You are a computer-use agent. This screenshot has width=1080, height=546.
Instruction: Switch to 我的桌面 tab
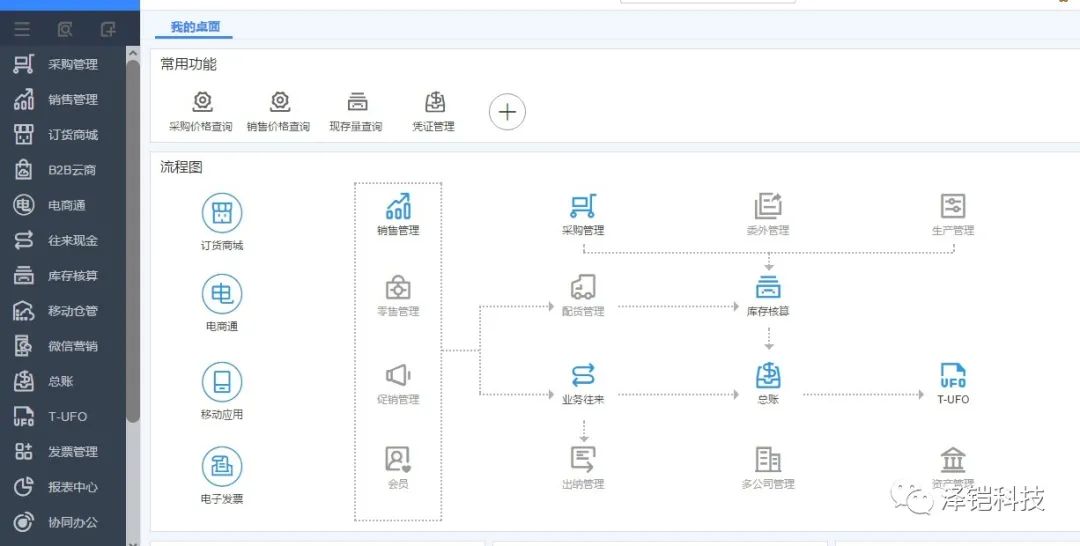click(x=195, y=27)
